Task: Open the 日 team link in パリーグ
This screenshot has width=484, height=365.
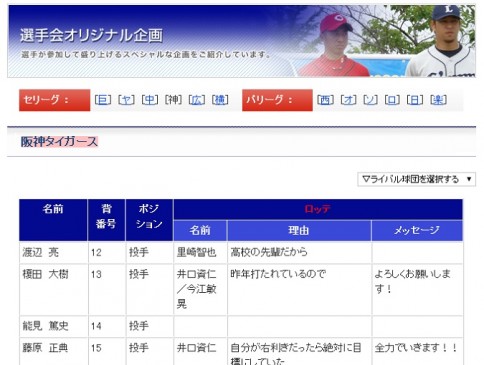Action: click(415, 100)
